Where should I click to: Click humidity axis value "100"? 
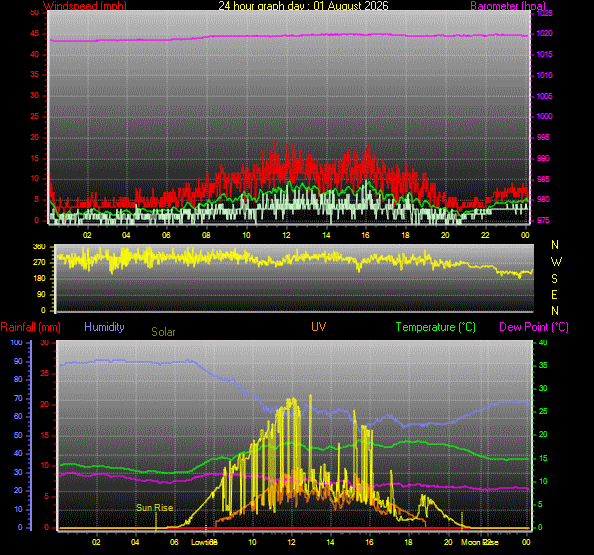click(x=16, y=342)
